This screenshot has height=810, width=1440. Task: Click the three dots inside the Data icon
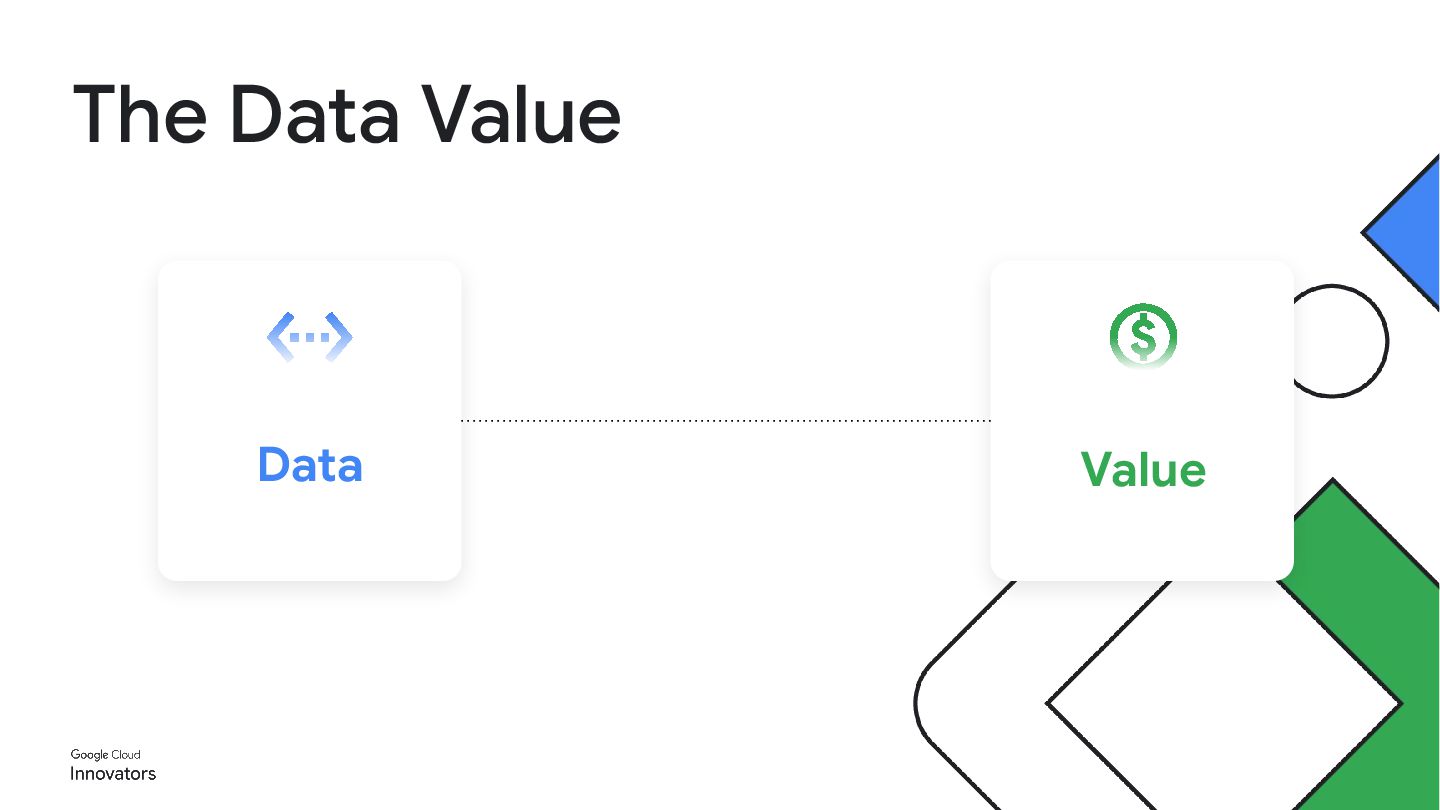pyautogui.click(x=309, y=337)
